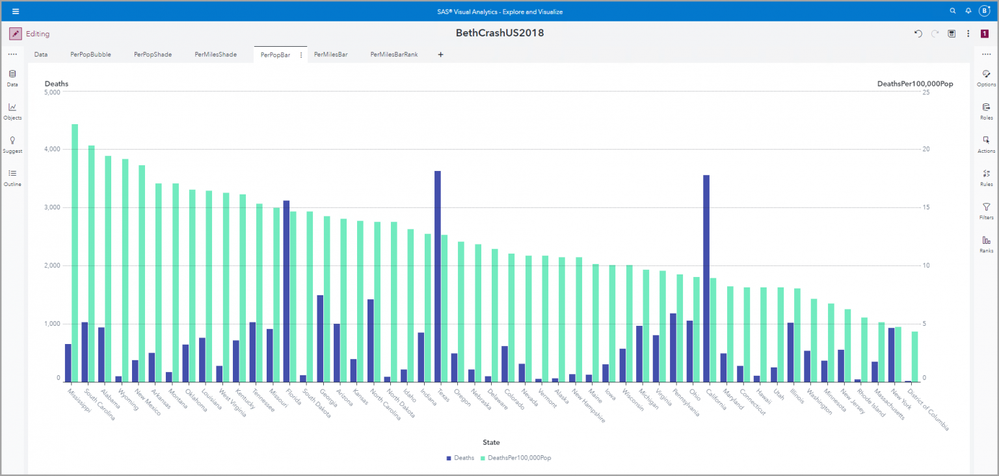Switch to the PerPopBubble tab

[90, 55]
